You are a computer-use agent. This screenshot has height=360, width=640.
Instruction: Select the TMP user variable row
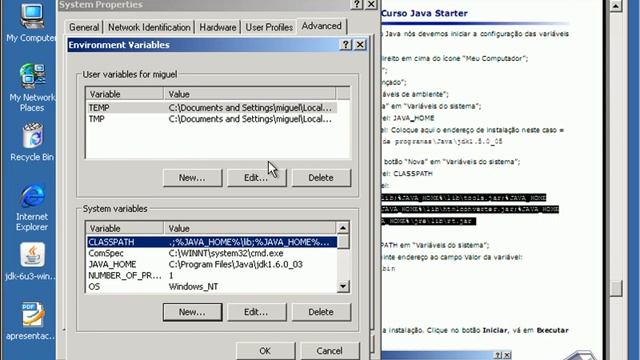211,119
